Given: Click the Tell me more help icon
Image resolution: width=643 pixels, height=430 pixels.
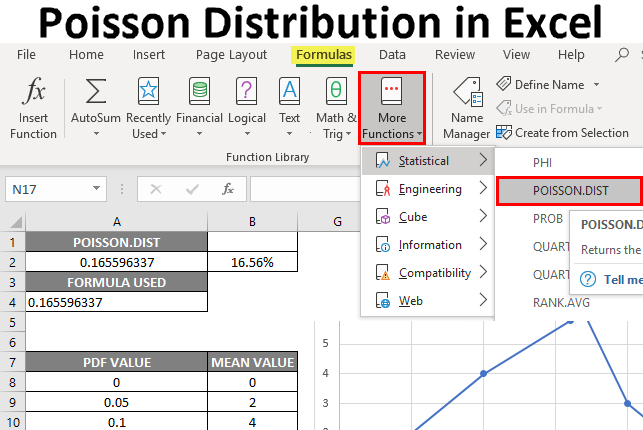Looking at the screenshot, I should pos(588,280).
